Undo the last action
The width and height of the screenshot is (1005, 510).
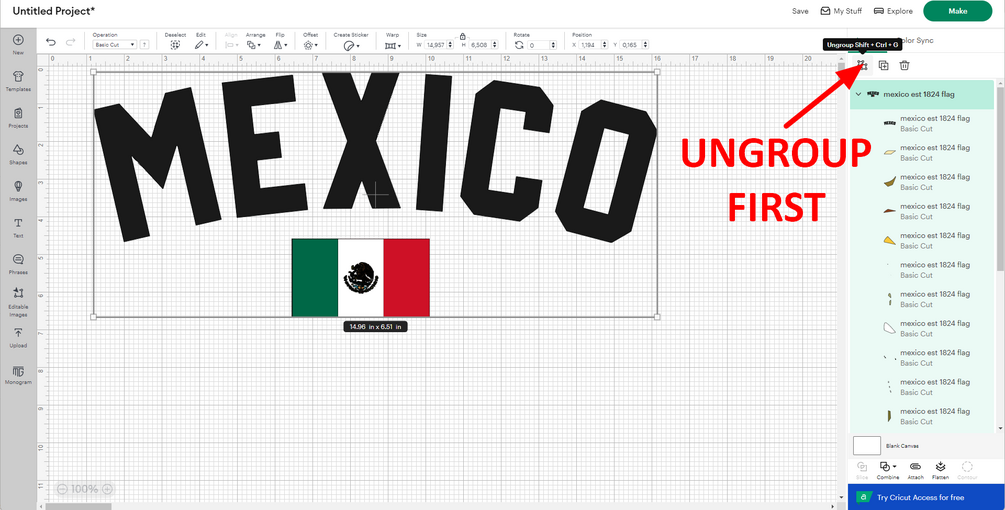coord(51,42)
